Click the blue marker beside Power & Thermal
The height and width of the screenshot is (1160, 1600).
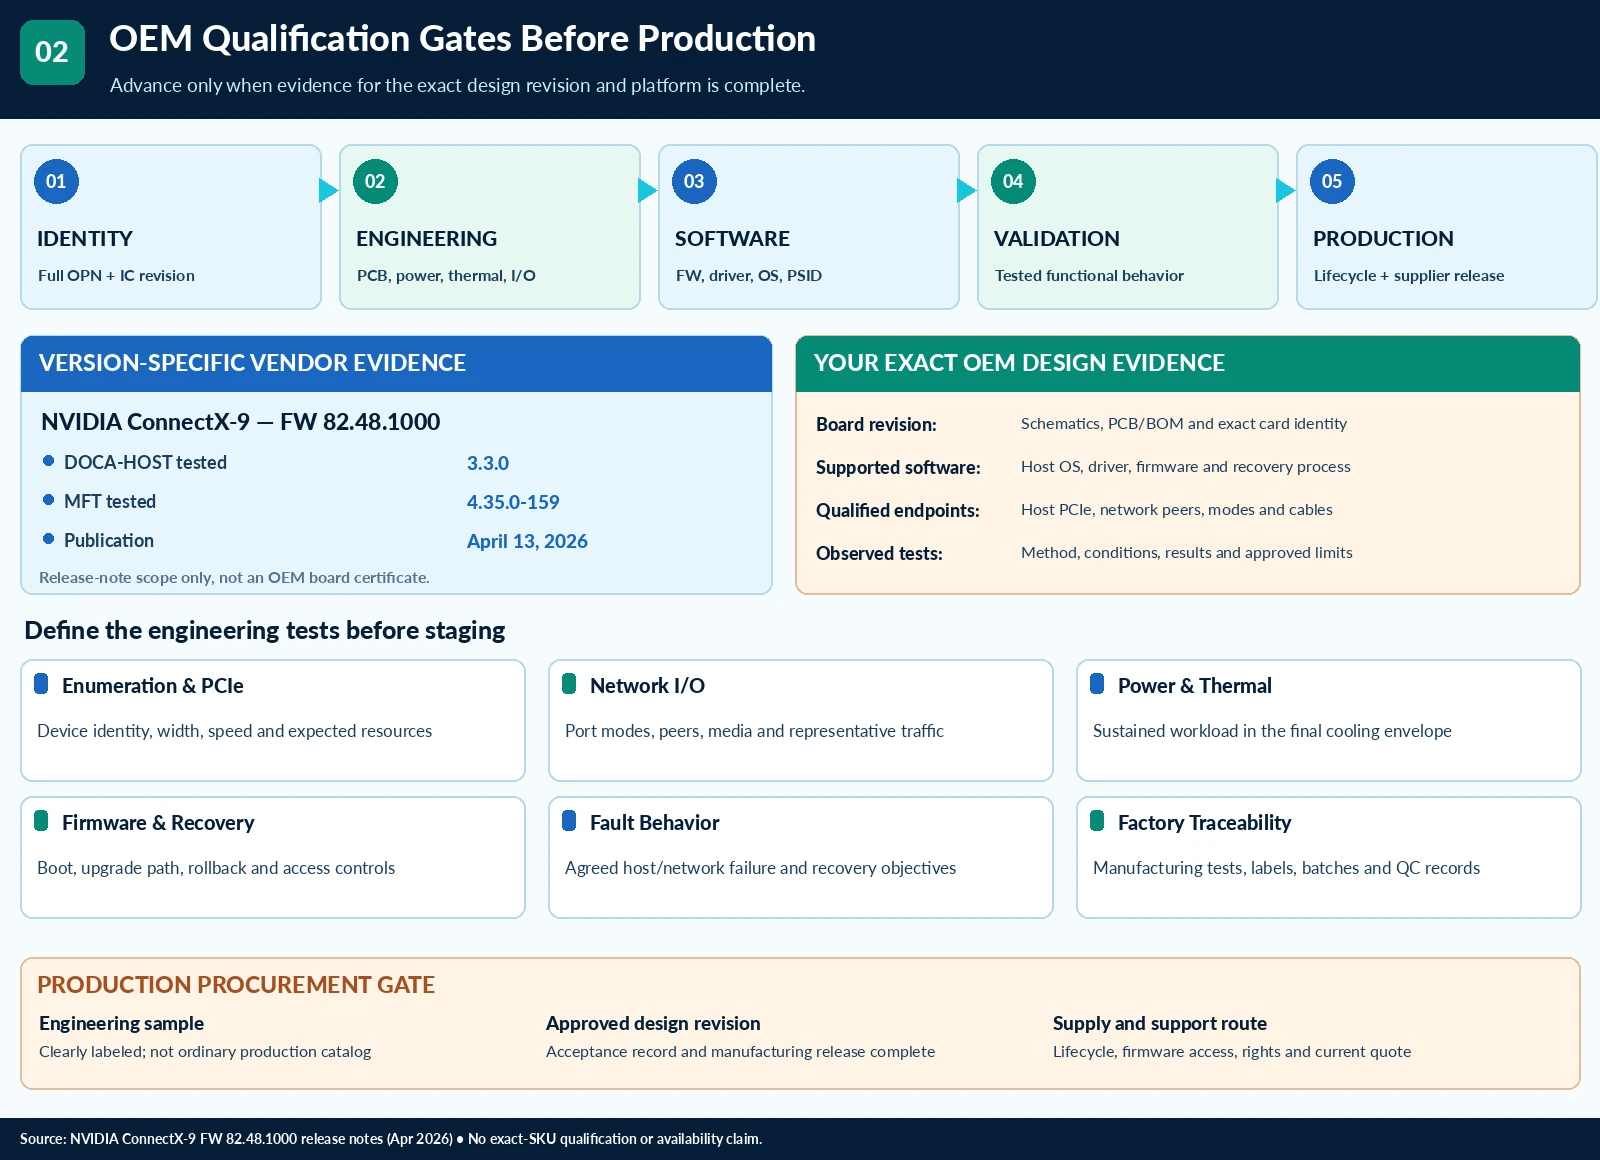pyautogui.click(x=1097, y=684)
